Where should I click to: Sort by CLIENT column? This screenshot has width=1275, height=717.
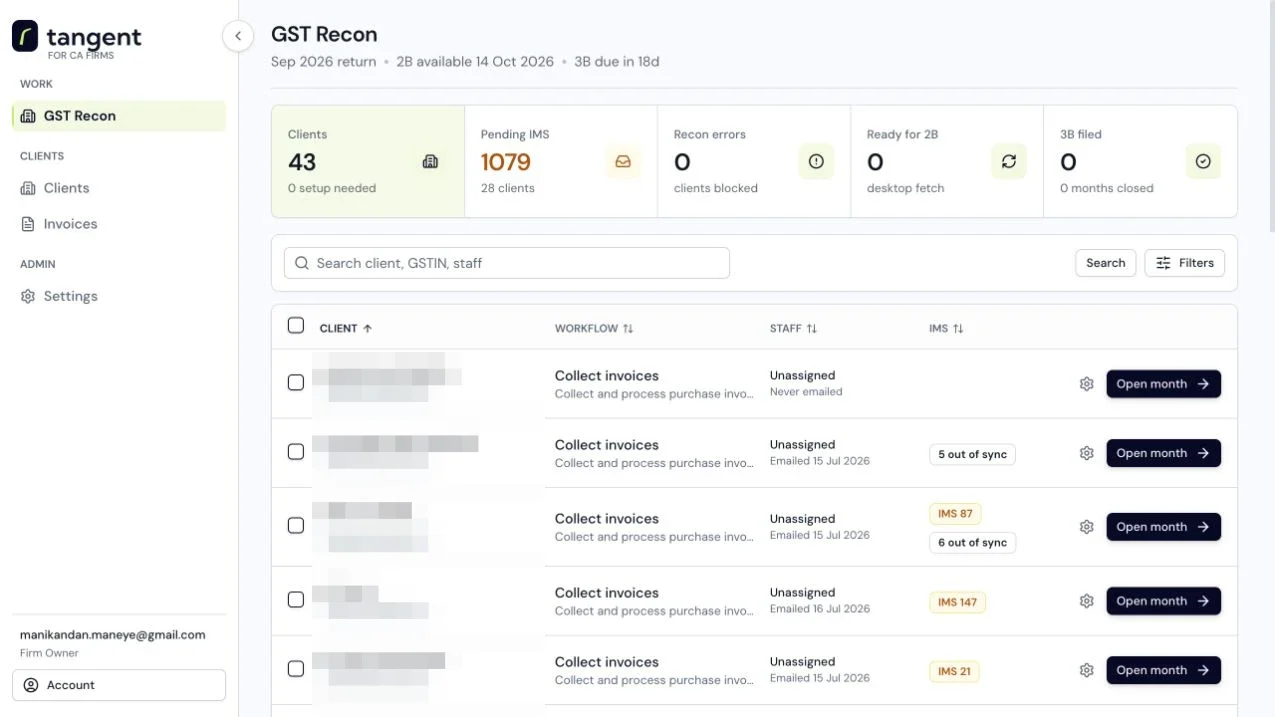(346, 328)
